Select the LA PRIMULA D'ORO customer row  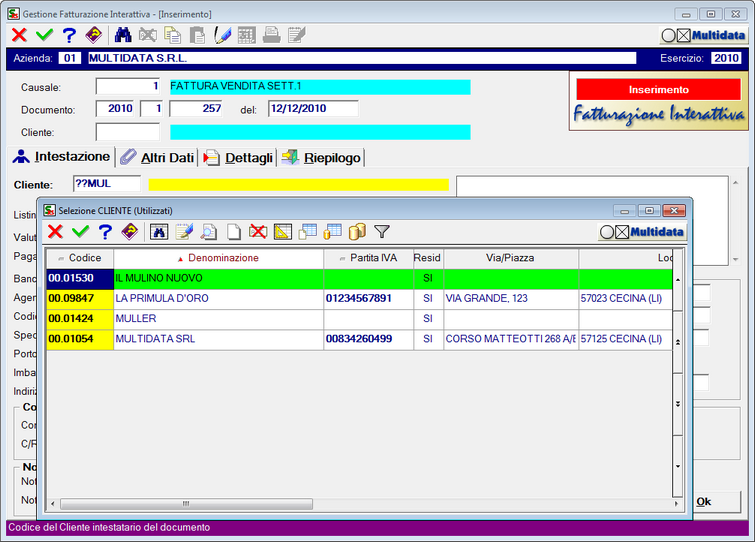click(x=359, y=298)
